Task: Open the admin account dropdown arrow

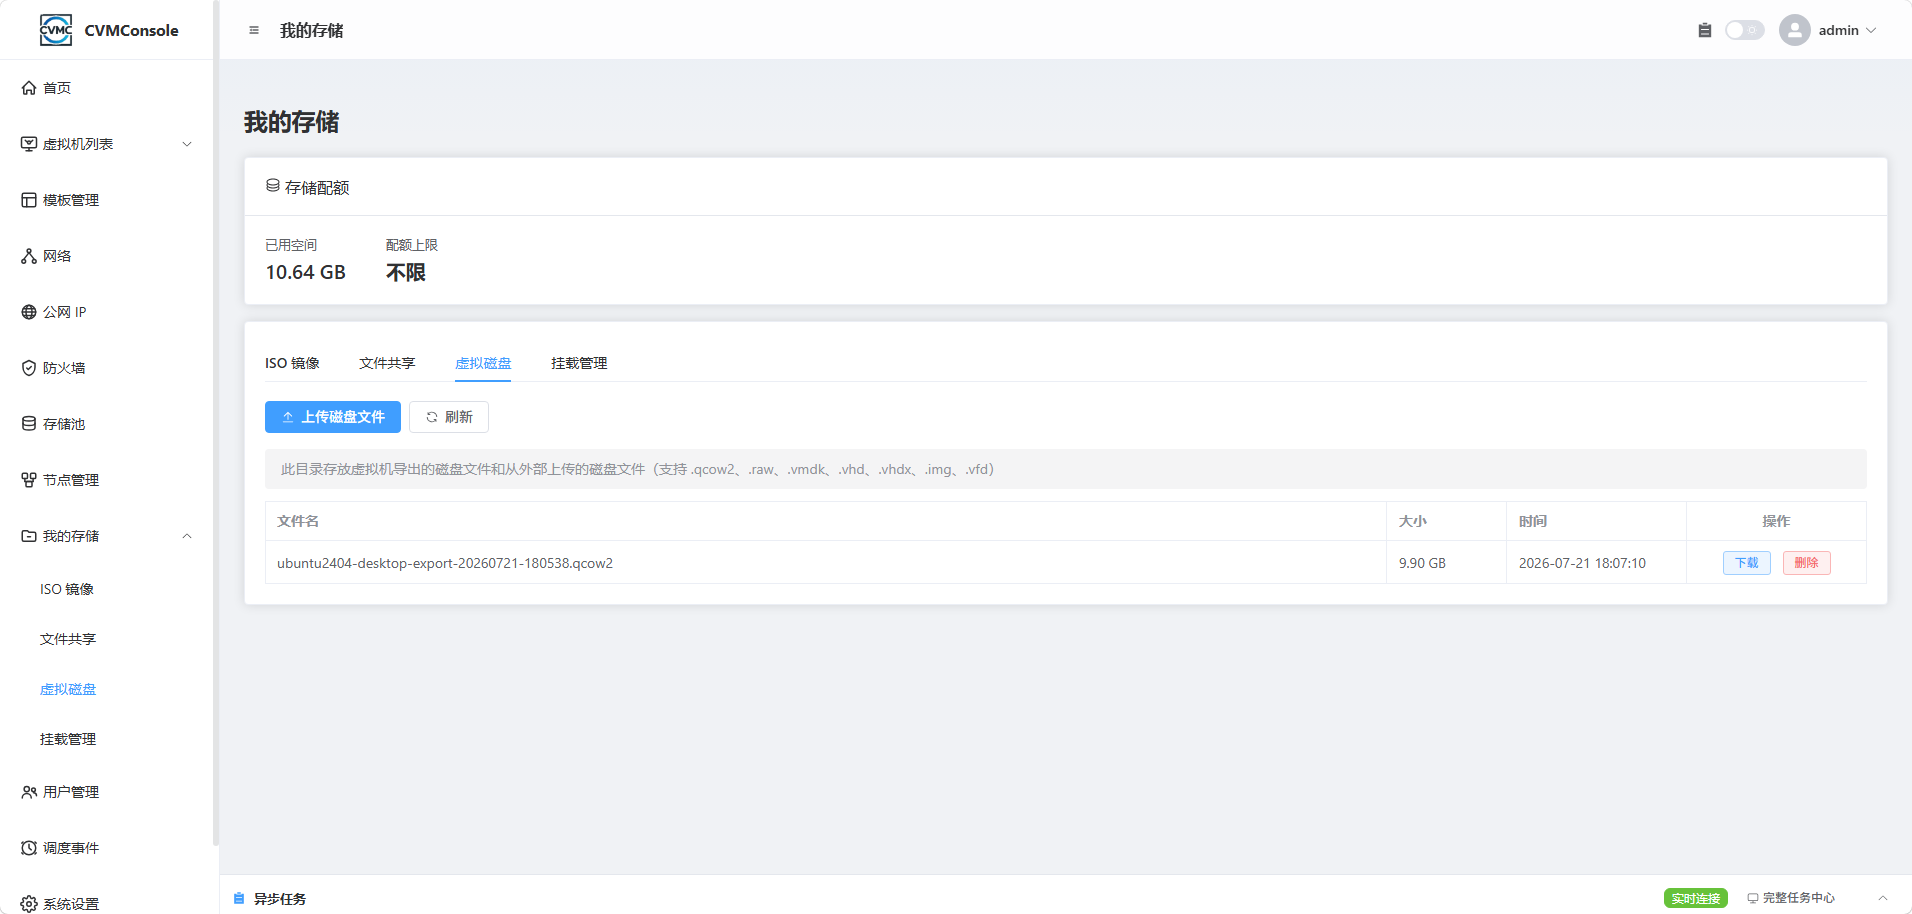Action: [1871, 30]
